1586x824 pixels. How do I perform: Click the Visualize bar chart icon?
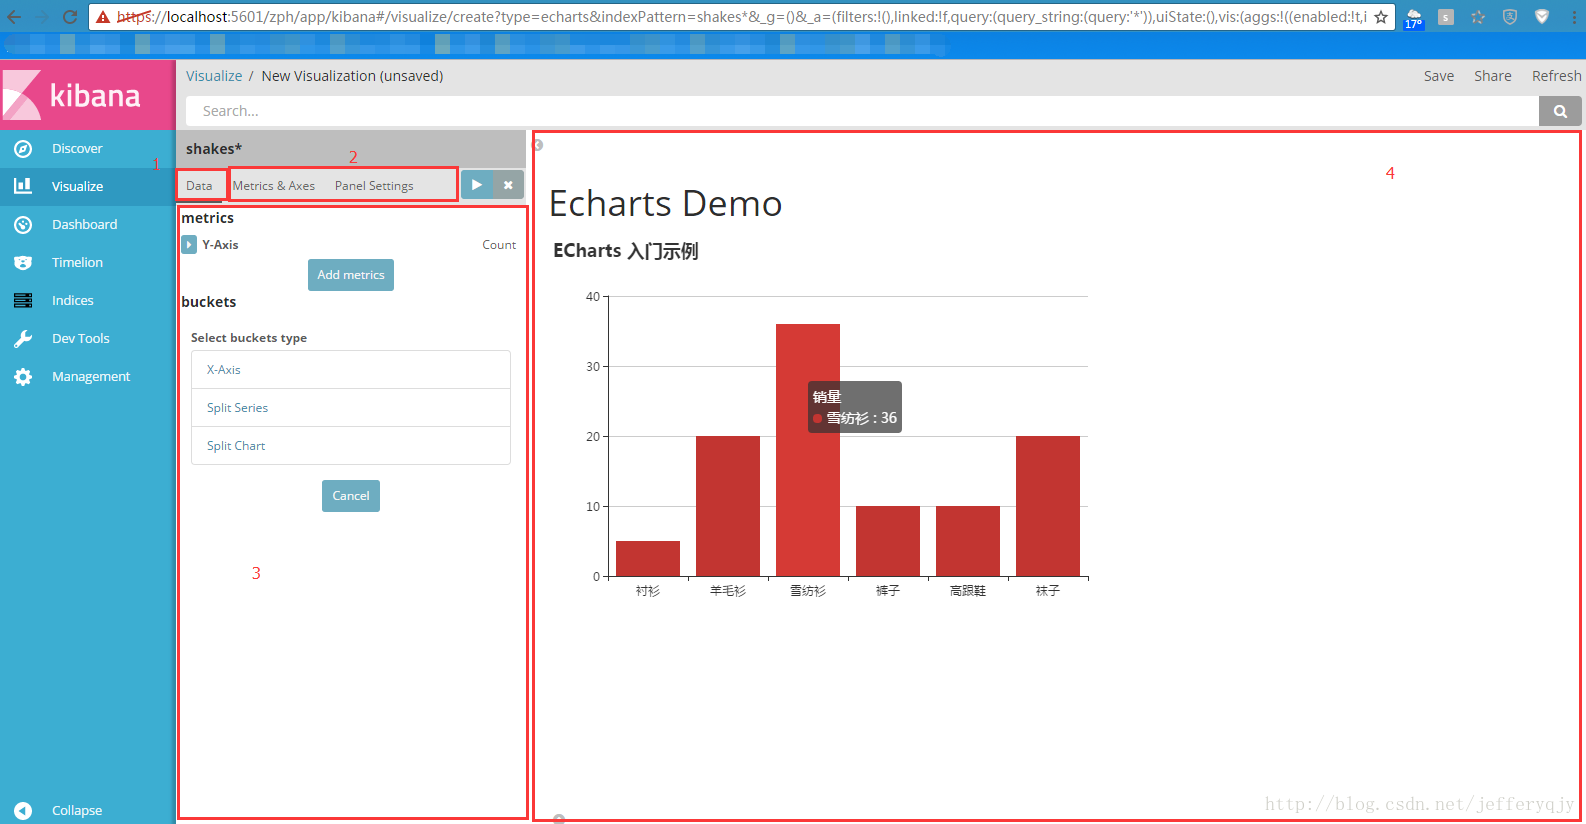[23, 186]
